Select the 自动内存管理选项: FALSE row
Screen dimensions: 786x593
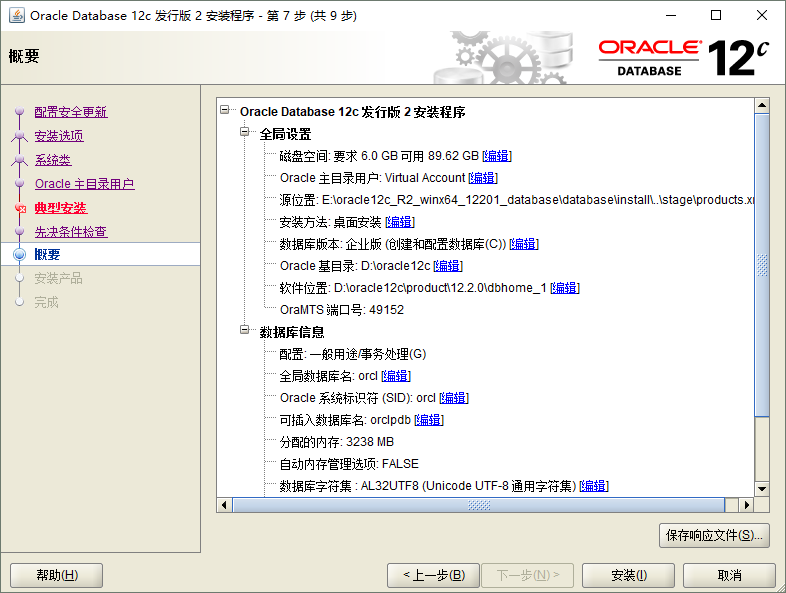tap(349, 464)
